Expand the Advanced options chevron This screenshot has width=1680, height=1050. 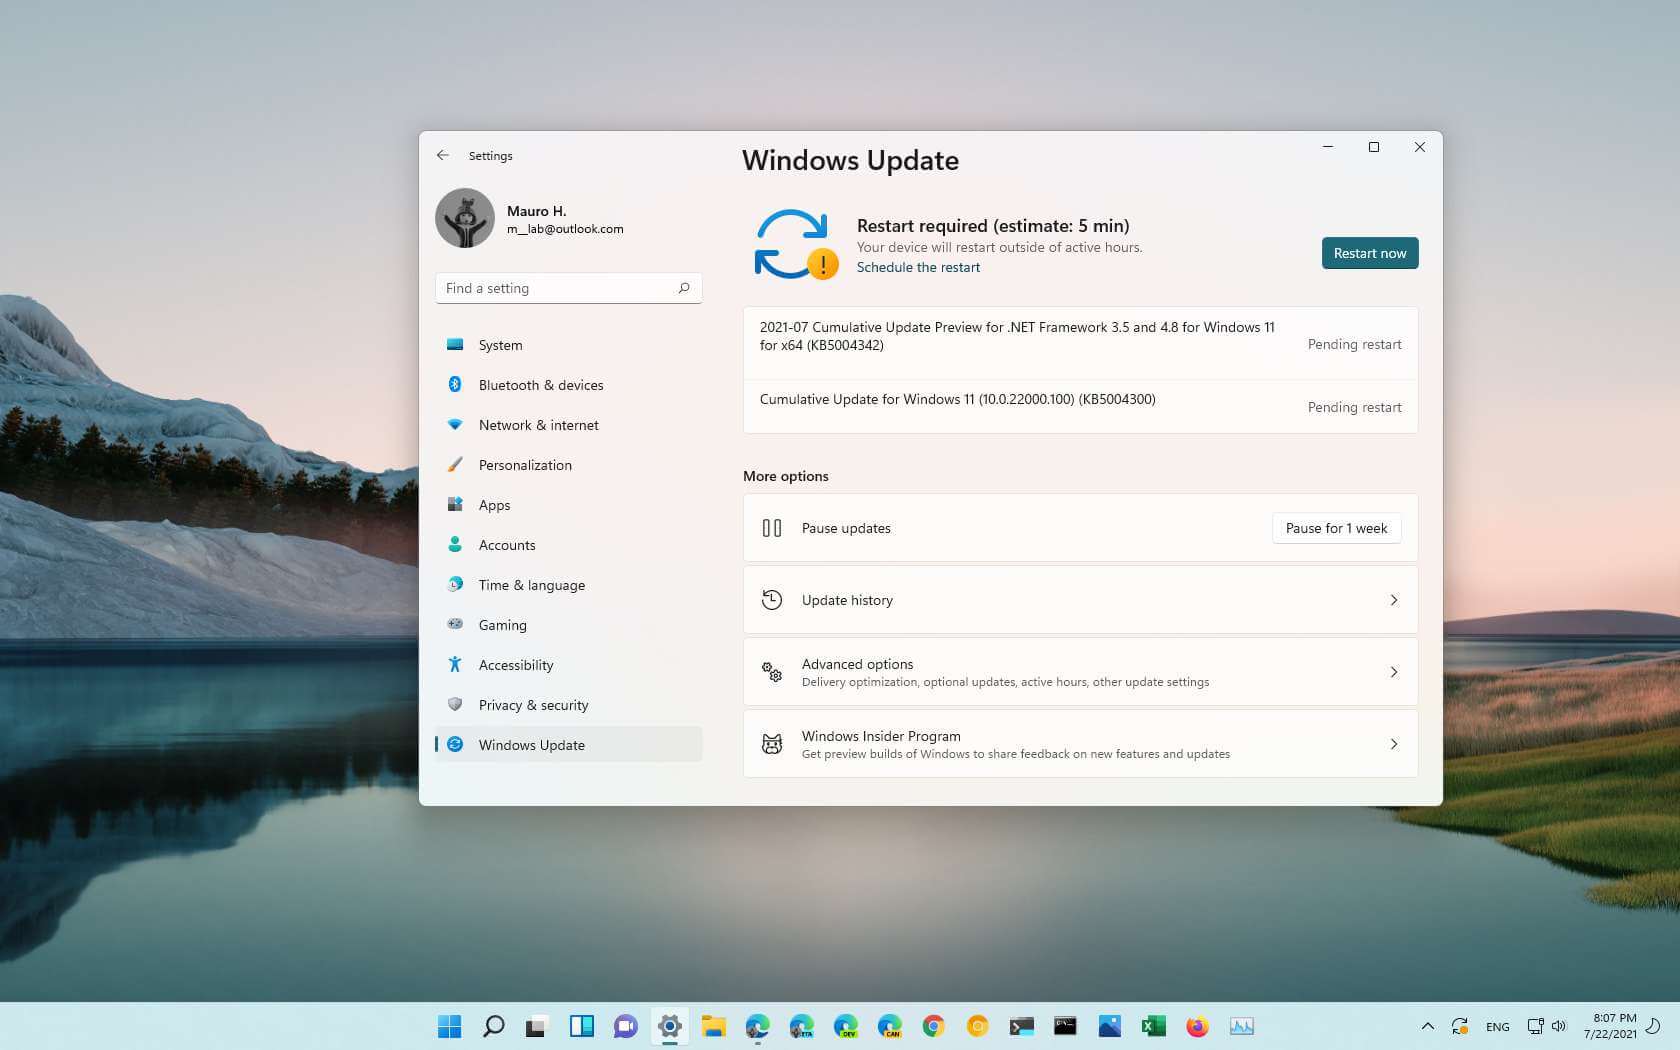(1394, 672)
